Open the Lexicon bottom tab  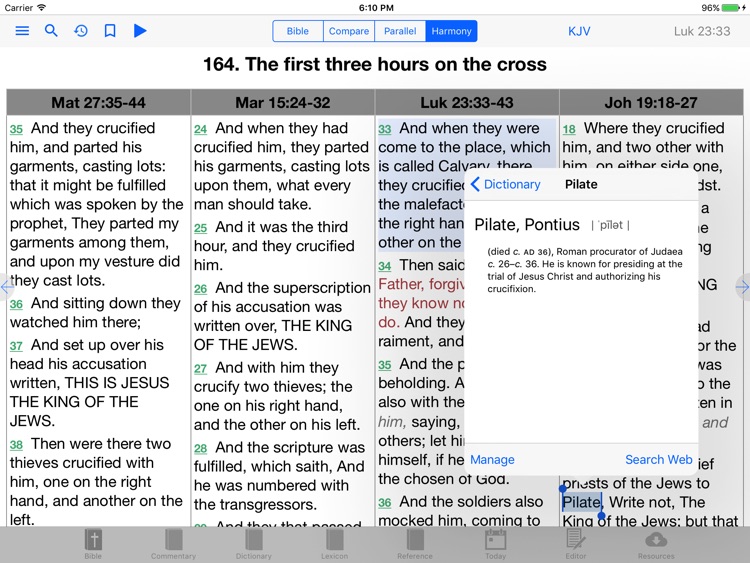(x=334, y=544)
